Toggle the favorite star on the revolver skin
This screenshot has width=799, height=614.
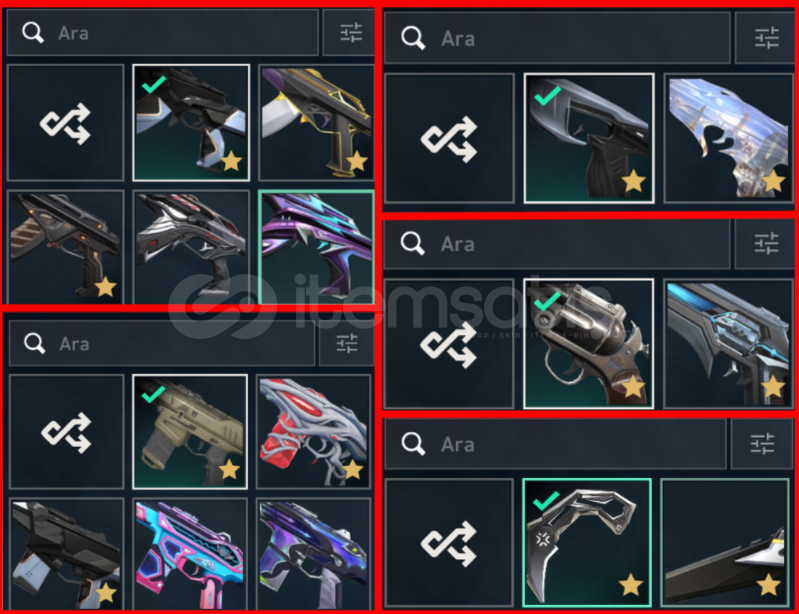pos(633,387)
